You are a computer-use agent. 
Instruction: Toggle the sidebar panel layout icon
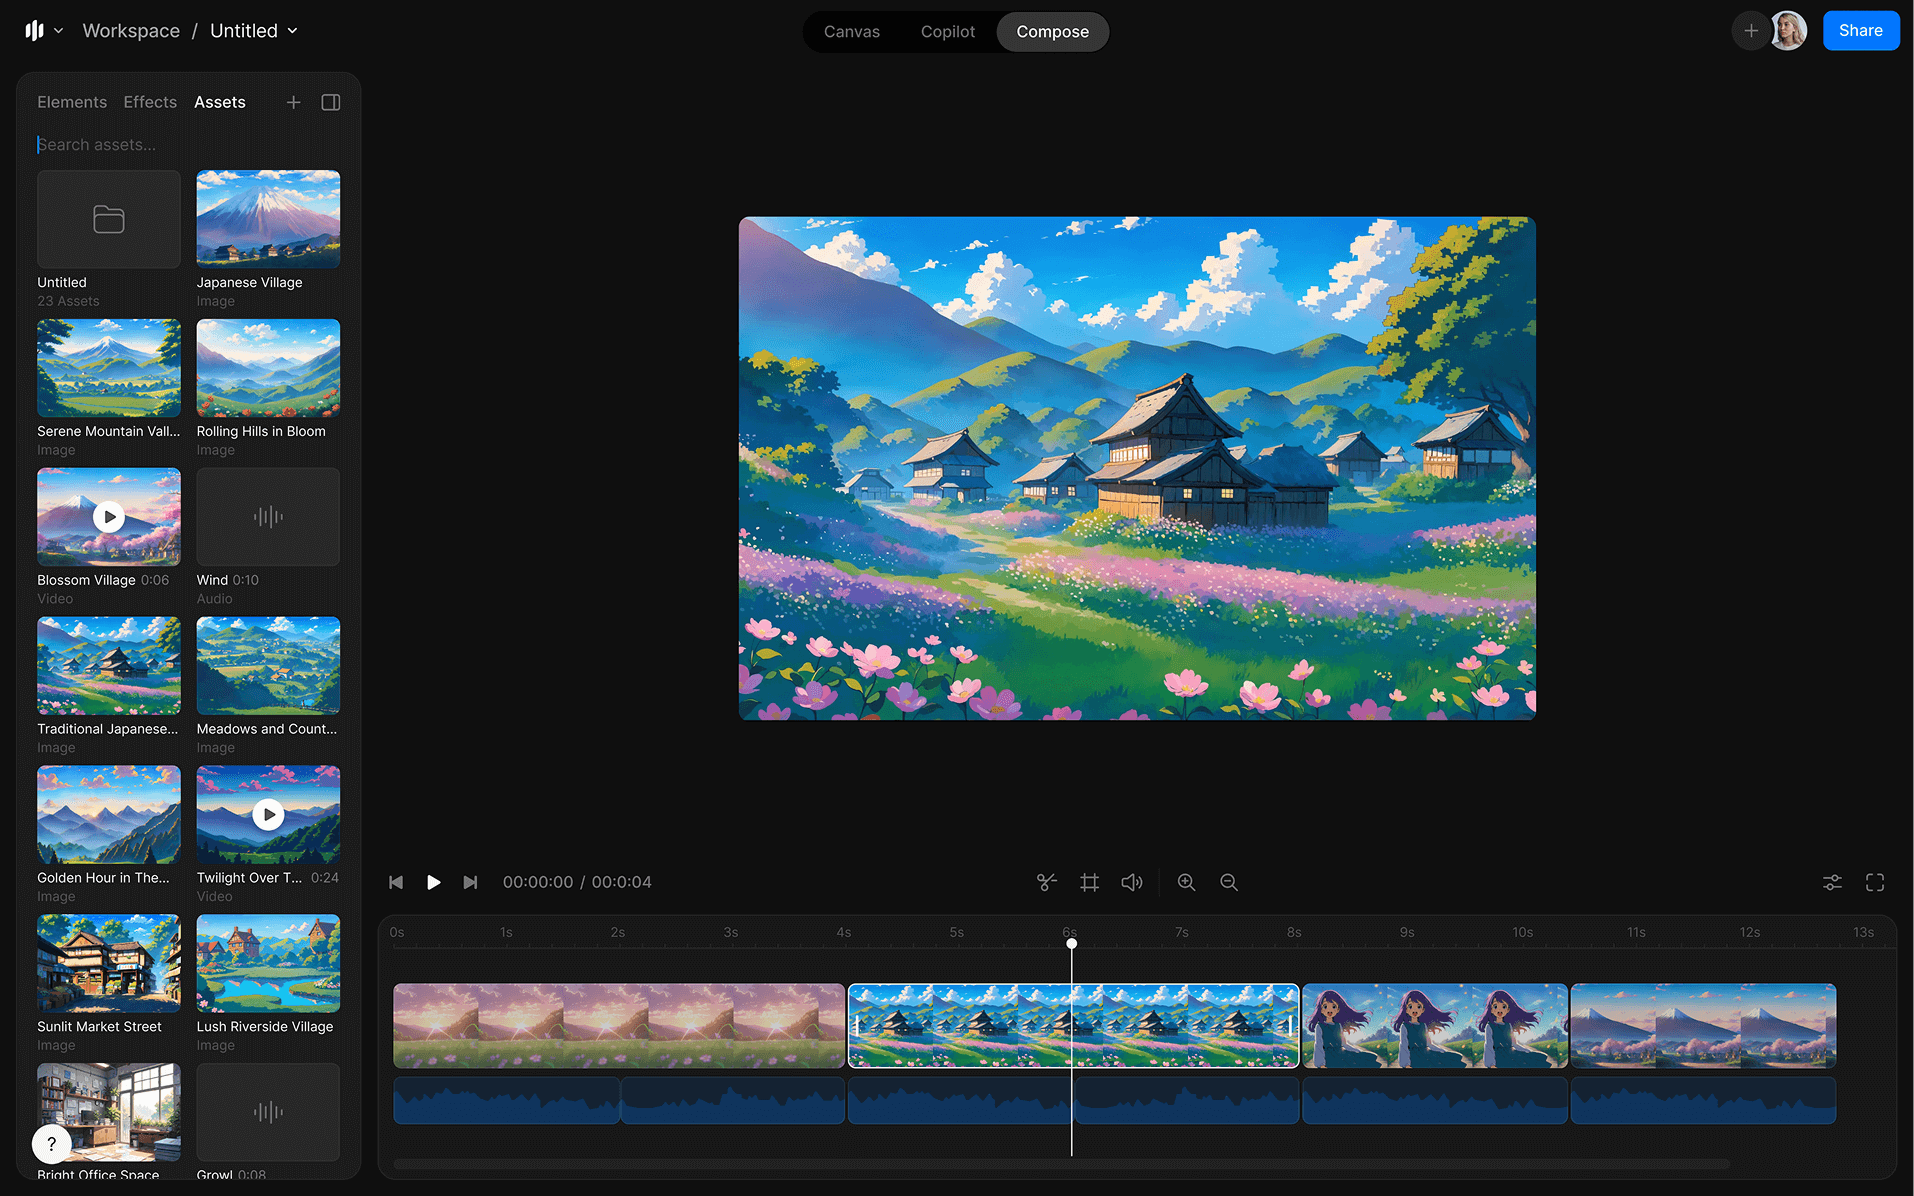(331, 102)
